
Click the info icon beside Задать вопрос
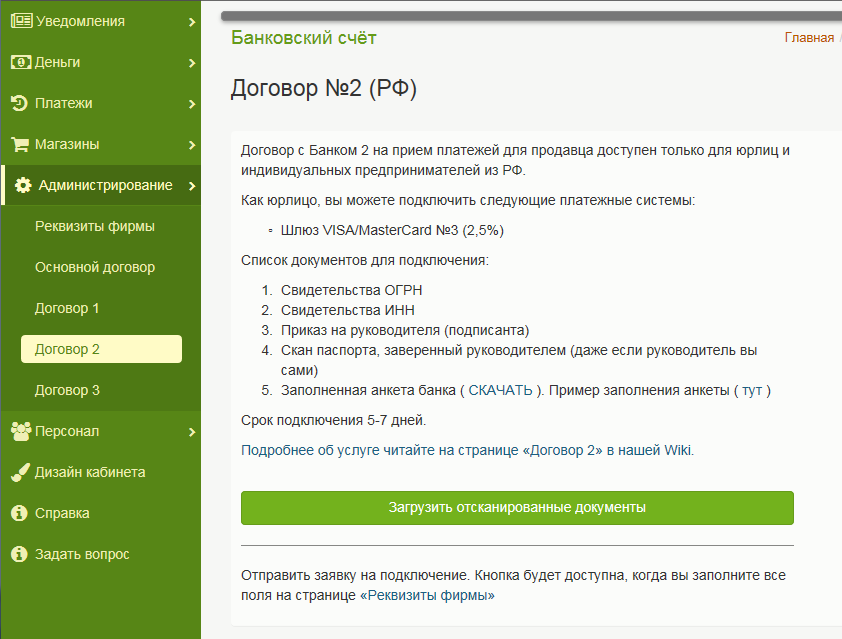pos(18,554)
